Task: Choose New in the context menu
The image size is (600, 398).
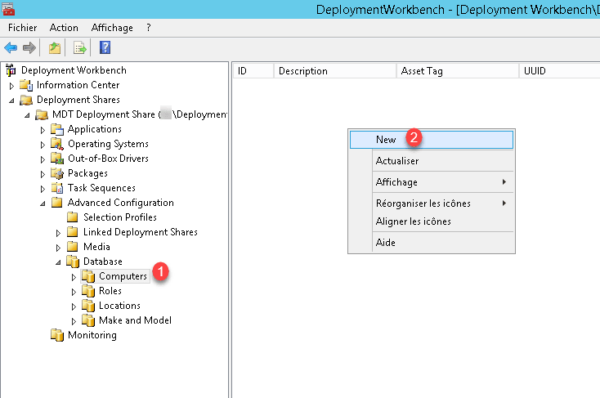Action: (431, 140)
